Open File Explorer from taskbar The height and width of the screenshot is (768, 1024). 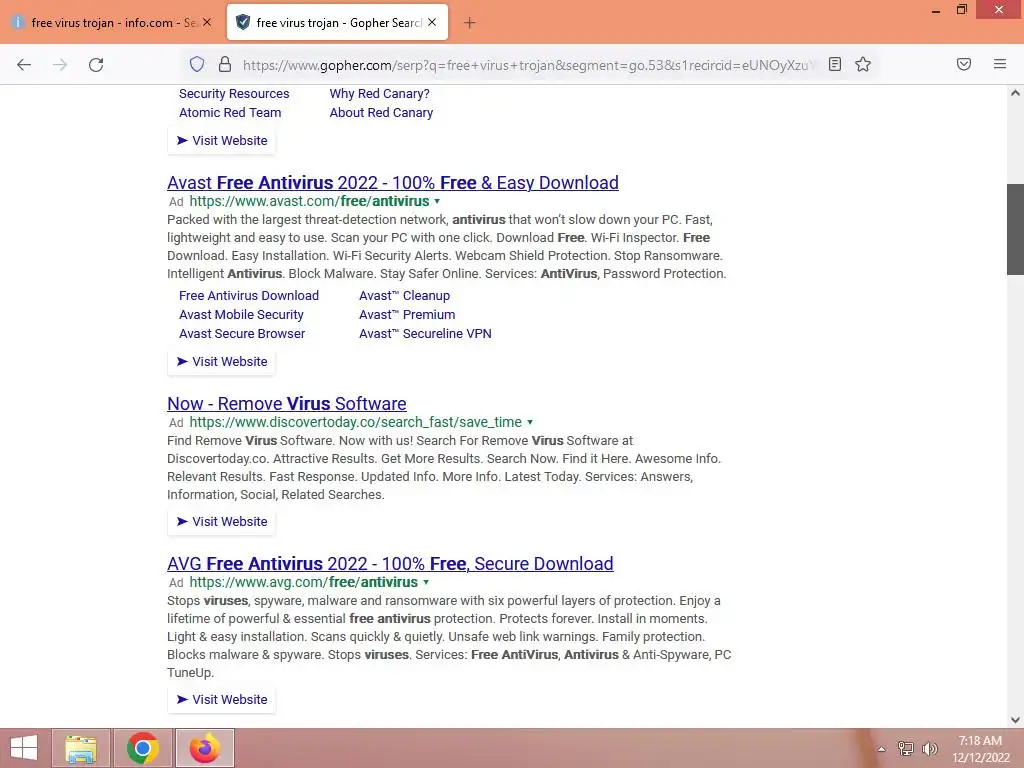tap(81, 748)
